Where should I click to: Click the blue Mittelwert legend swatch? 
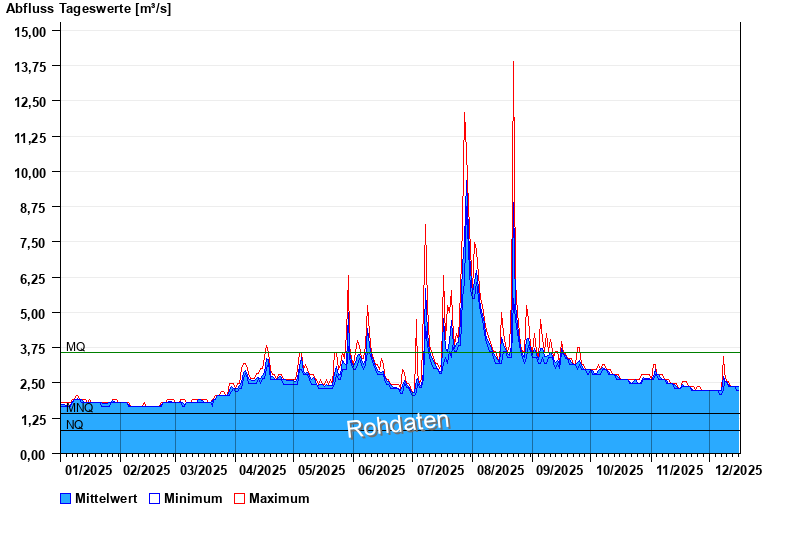tap(66, 498)
